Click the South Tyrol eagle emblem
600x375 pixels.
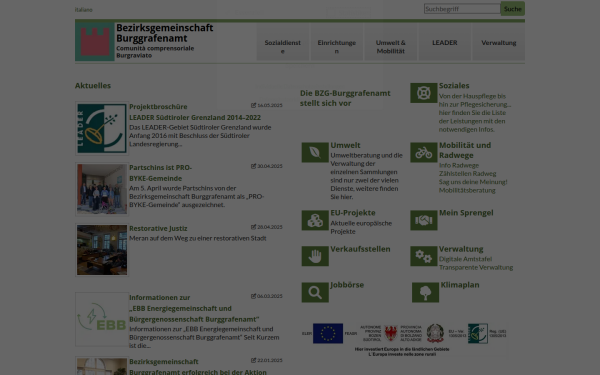coord(391,333)
